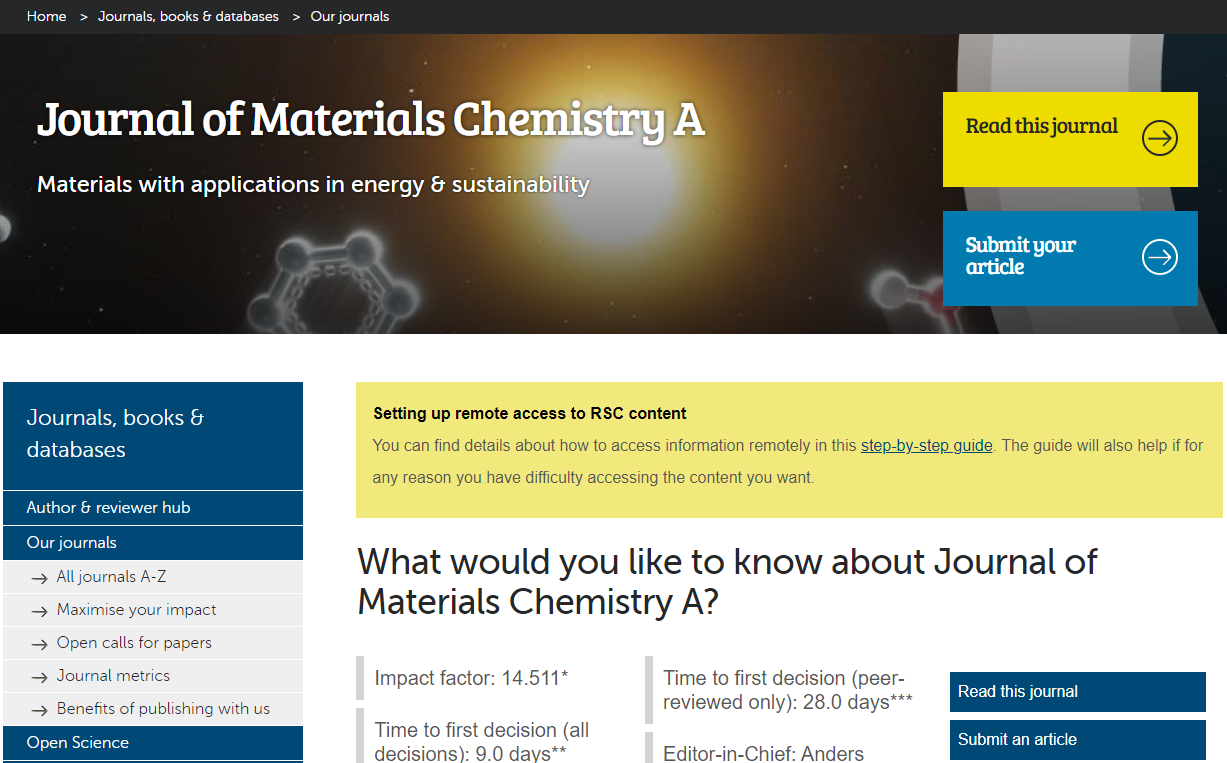The height and width of the screenshot is (763, 1227).
Task: Click arrow icon beside Journal metrics
Action: tap(39, 677)
